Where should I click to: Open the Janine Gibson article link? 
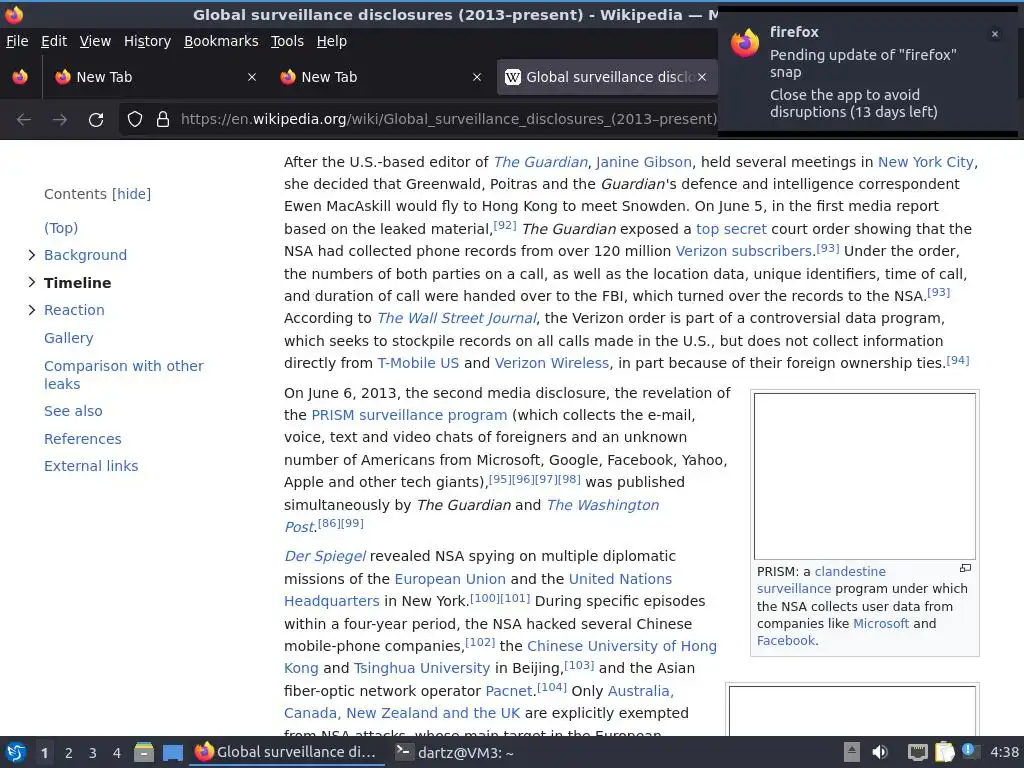[643, 162]
